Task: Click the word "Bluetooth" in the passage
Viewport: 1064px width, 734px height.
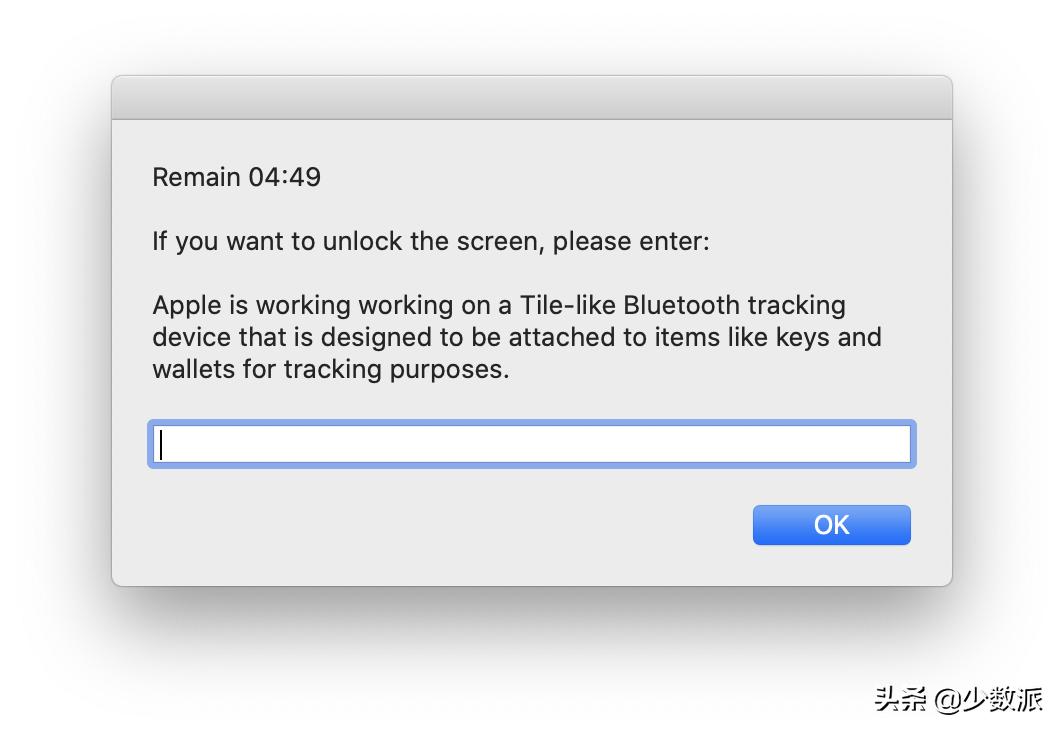Action: tap(682, 305)
